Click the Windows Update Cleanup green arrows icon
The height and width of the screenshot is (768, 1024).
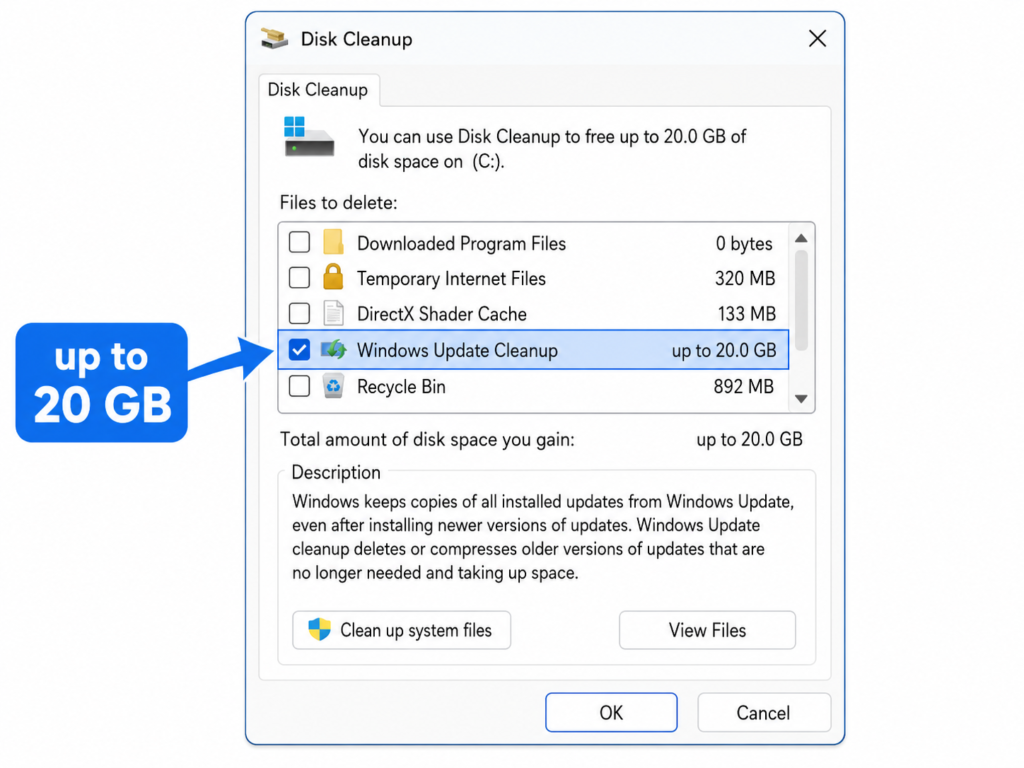[x=334, y=349]
